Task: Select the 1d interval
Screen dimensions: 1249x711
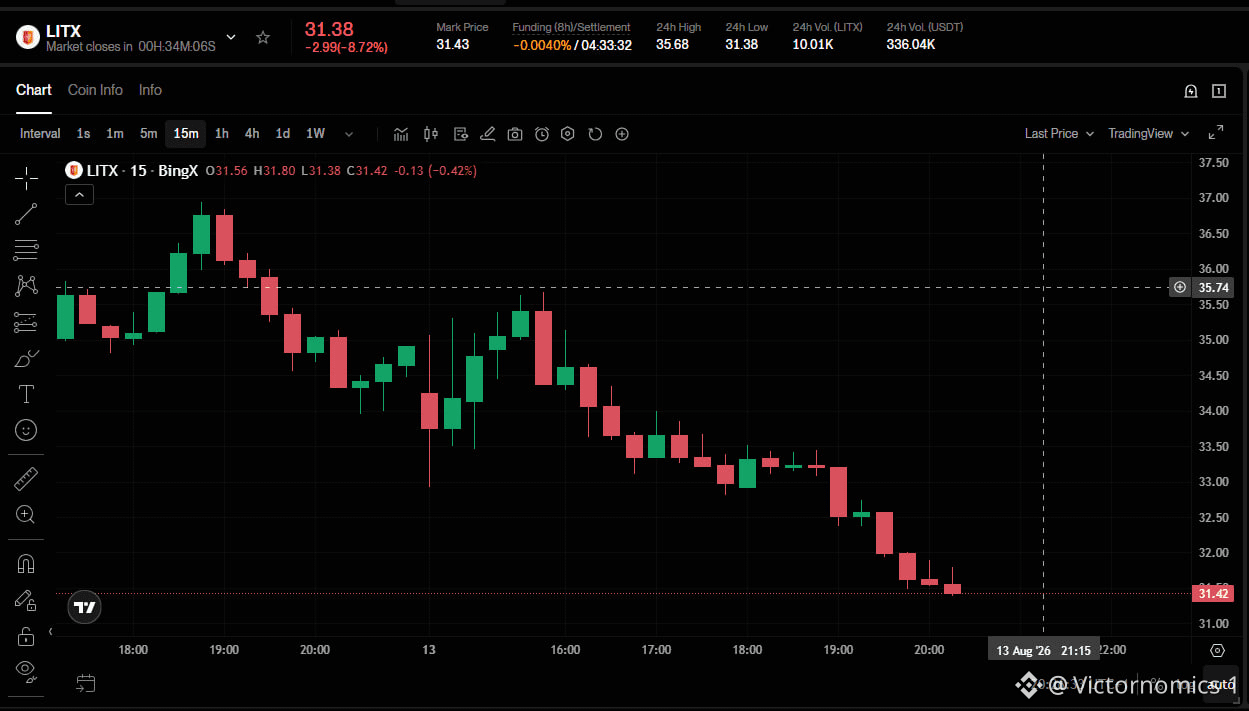Action: coord(283,134)
